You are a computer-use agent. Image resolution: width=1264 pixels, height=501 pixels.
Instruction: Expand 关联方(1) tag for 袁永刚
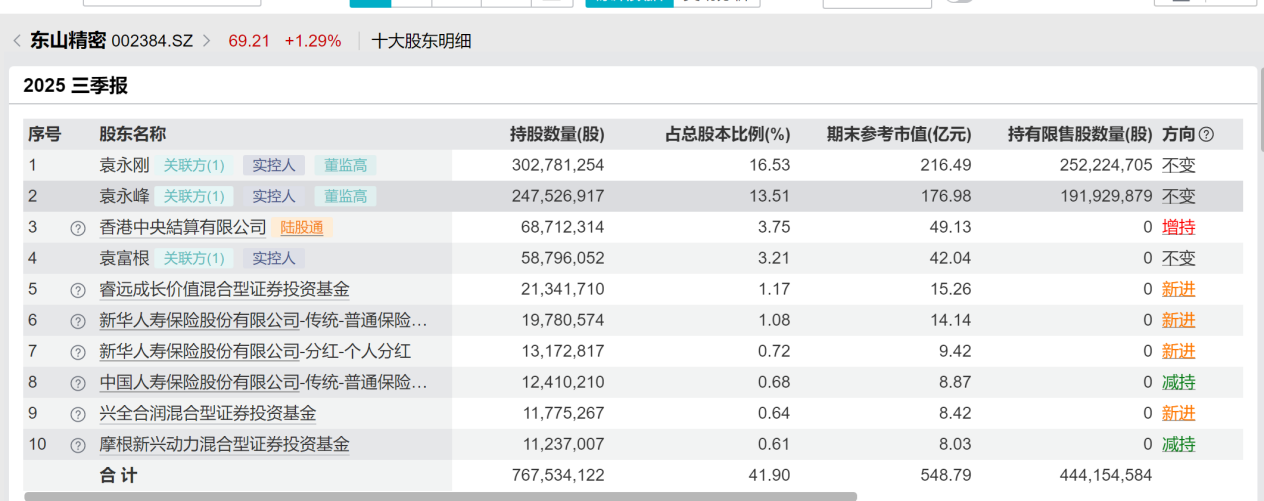(194, 165)
